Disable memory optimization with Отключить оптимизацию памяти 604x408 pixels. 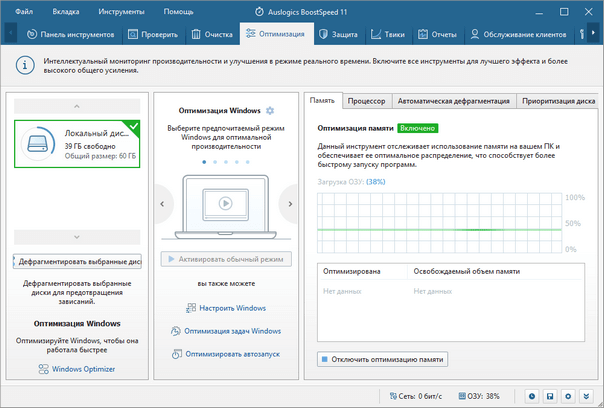pos(383,358)
